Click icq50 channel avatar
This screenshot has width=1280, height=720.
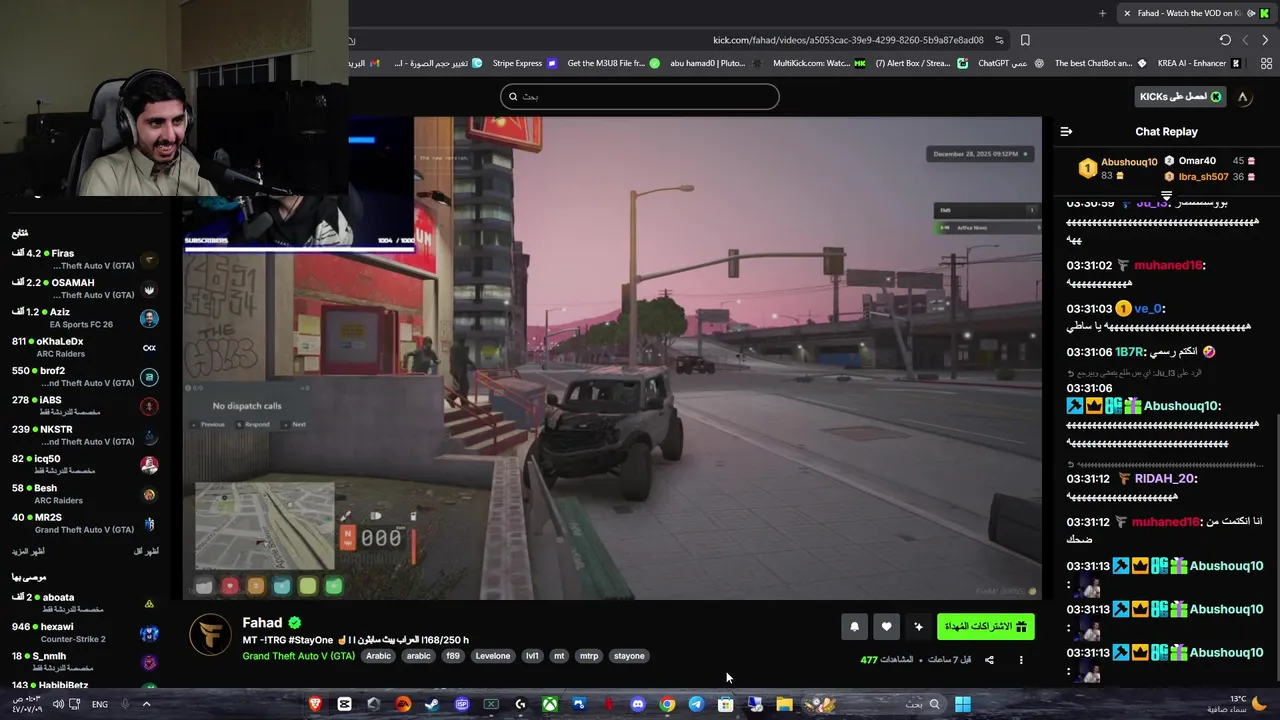tap(149, 465)
